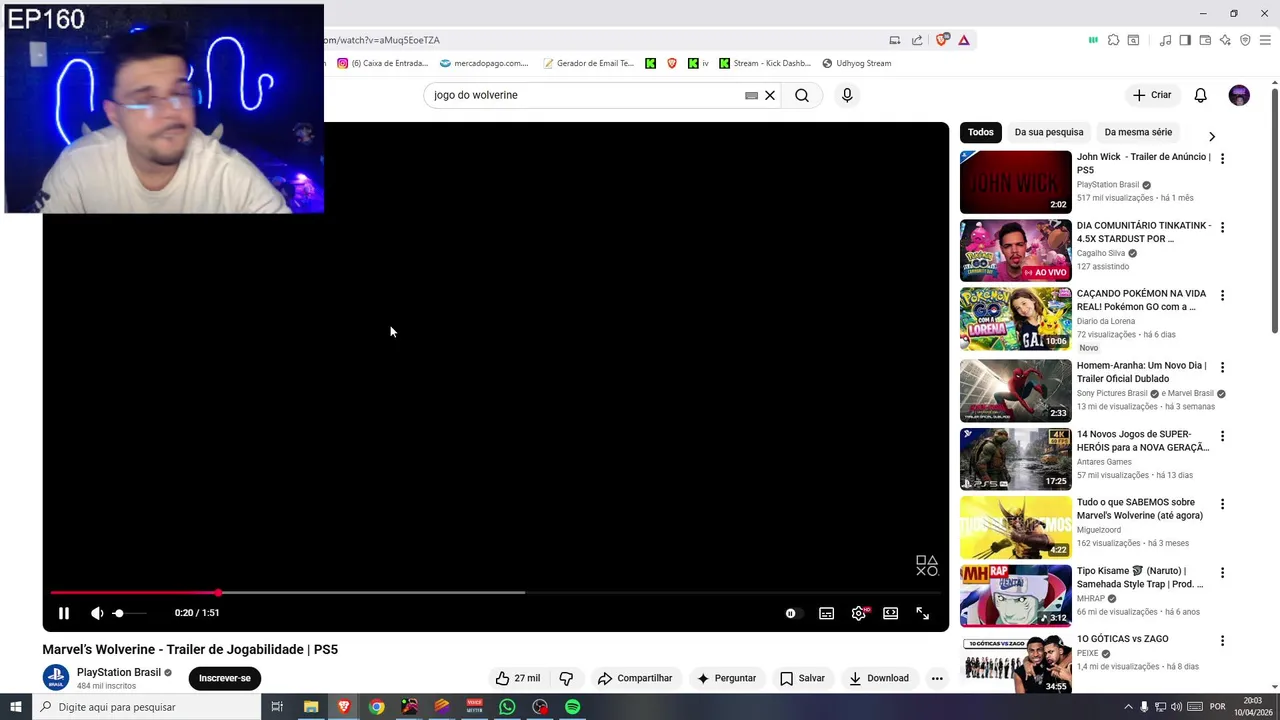Open options for Dia Comunitário Tinkatink video
Screen dimensions: 1280x720
click(1222, 227)
